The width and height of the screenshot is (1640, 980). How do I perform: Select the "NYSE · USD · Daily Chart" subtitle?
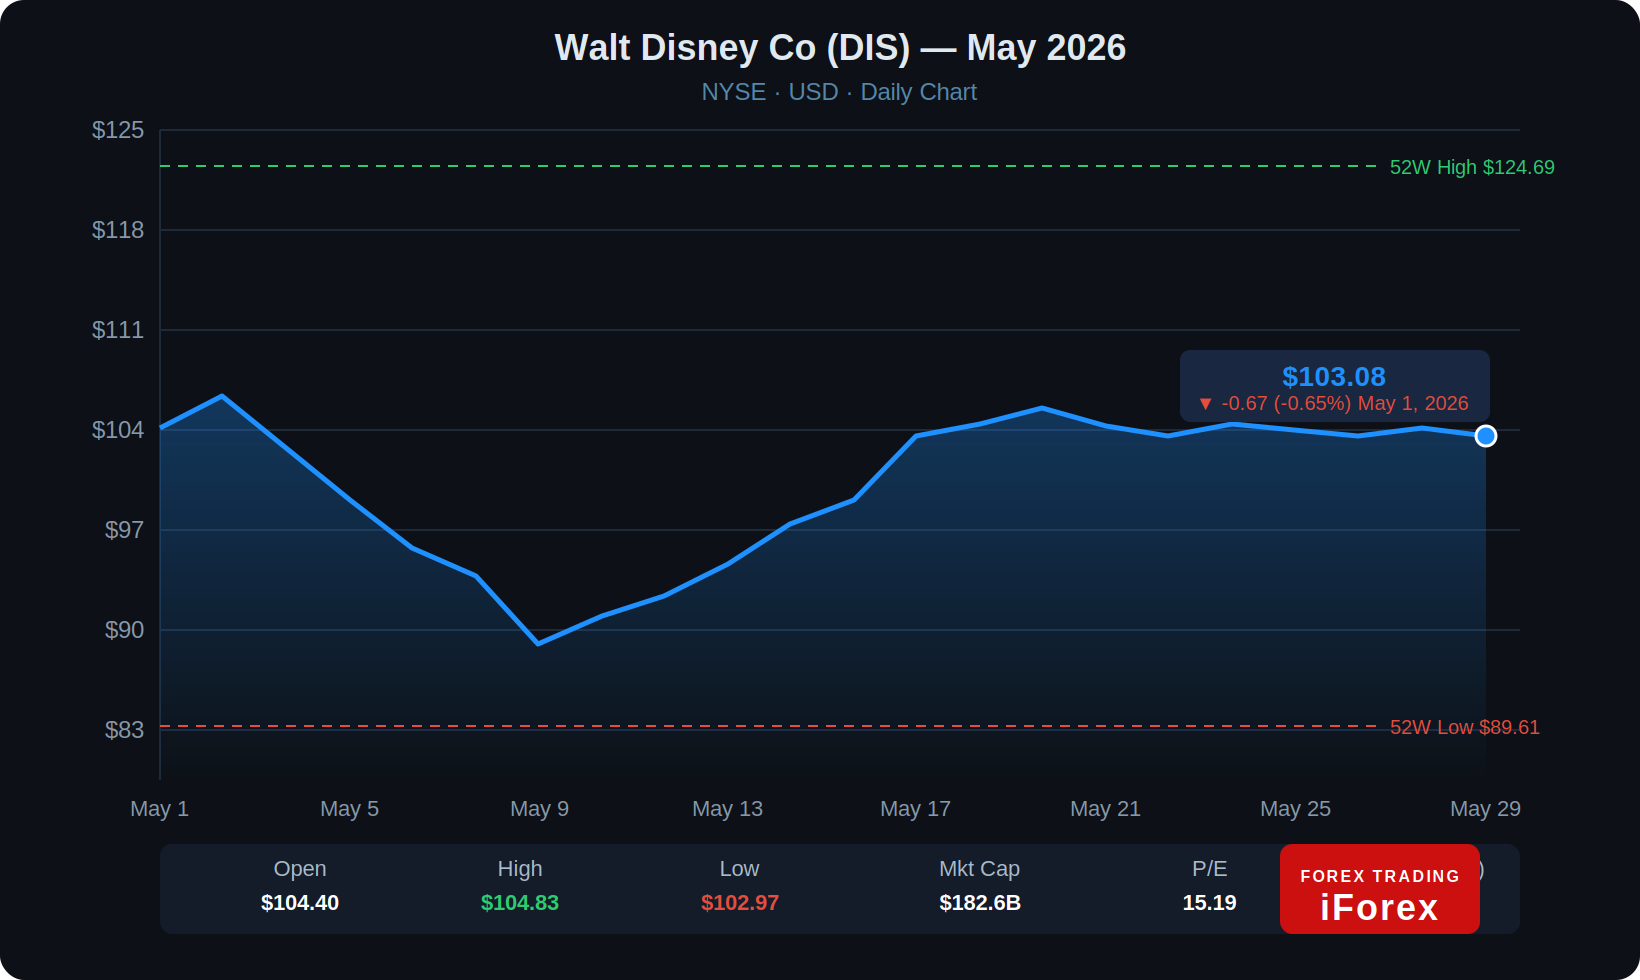point(839,92)
